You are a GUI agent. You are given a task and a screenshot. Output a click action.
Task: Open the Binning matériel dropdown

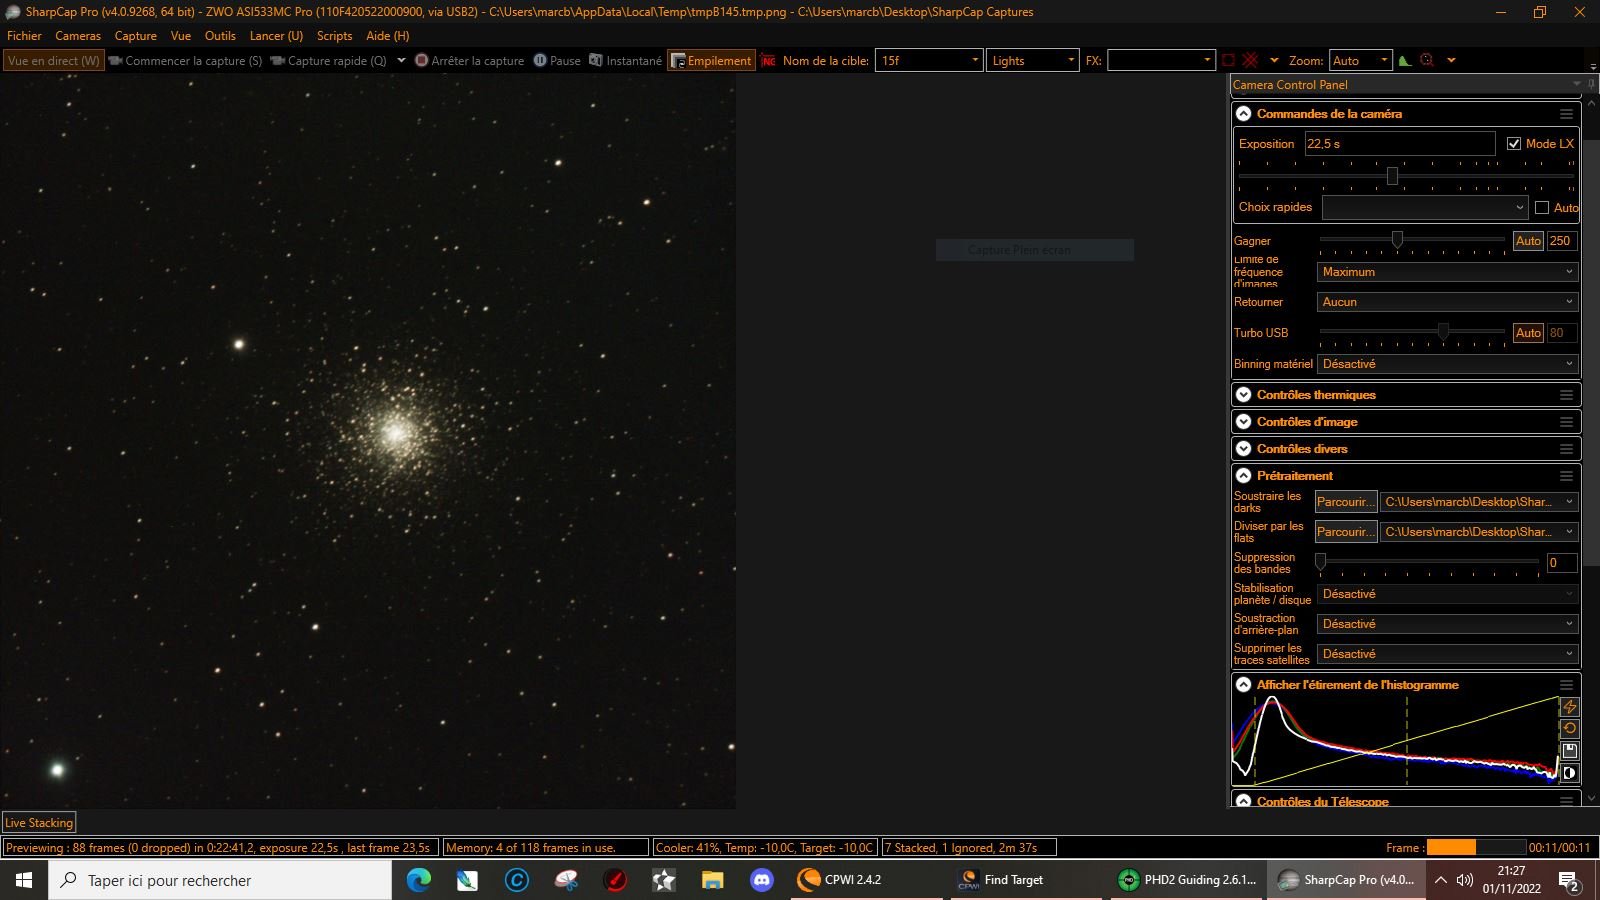(x=1447, y=364)
